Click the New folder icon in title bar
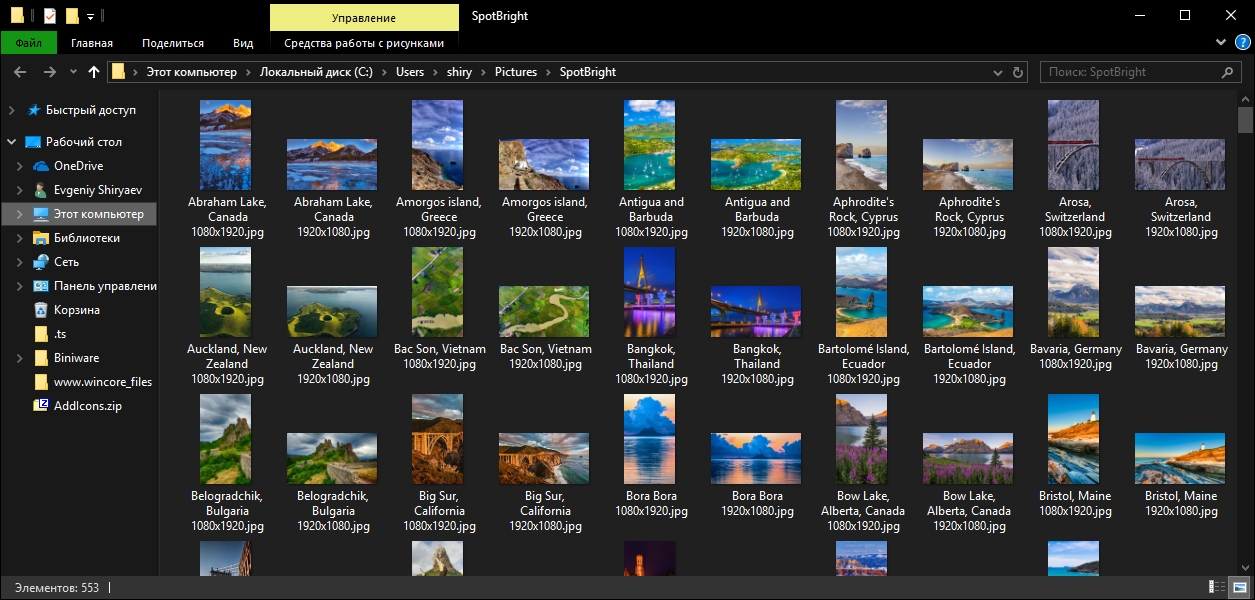This screenshot has width=1255, height=600. [72, 16]
